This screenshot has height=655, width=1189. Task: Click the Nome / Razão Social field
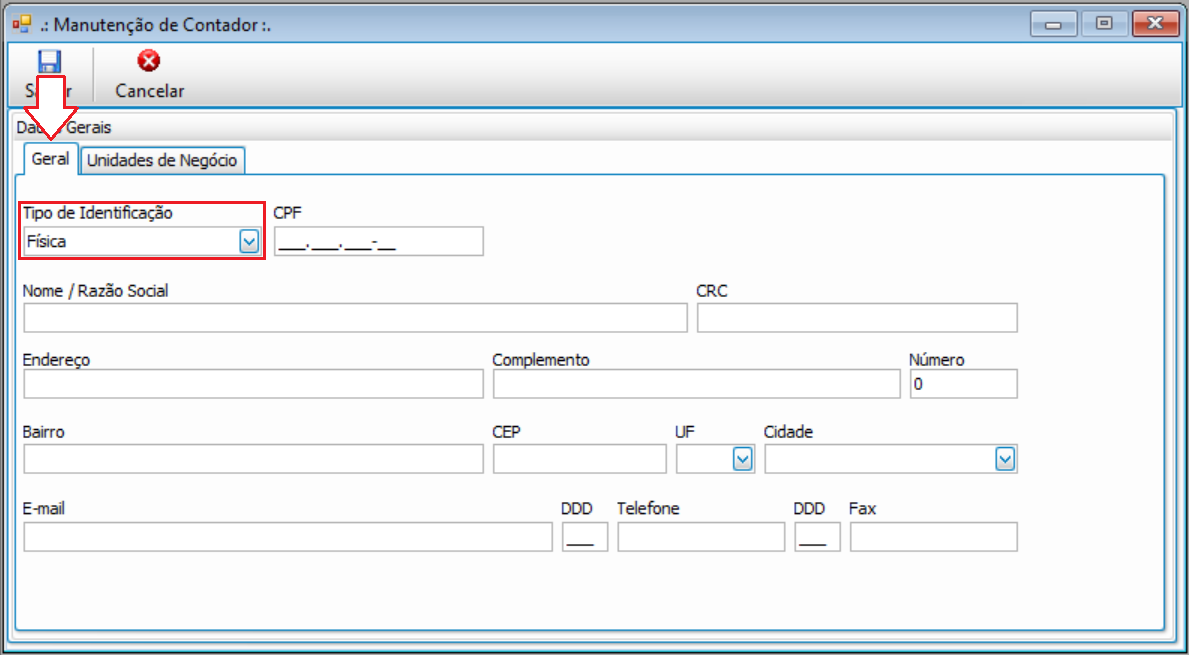click(356, 318)
